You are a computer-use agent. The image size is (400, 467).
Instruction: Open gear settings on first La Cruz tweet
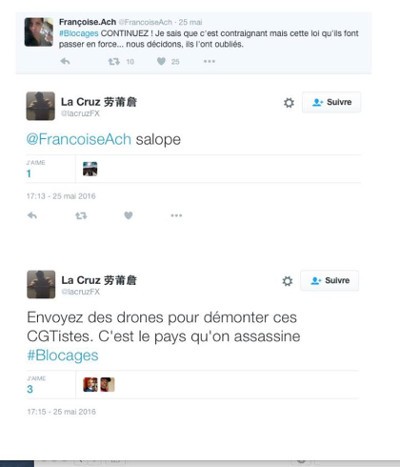tap(289, 103)
